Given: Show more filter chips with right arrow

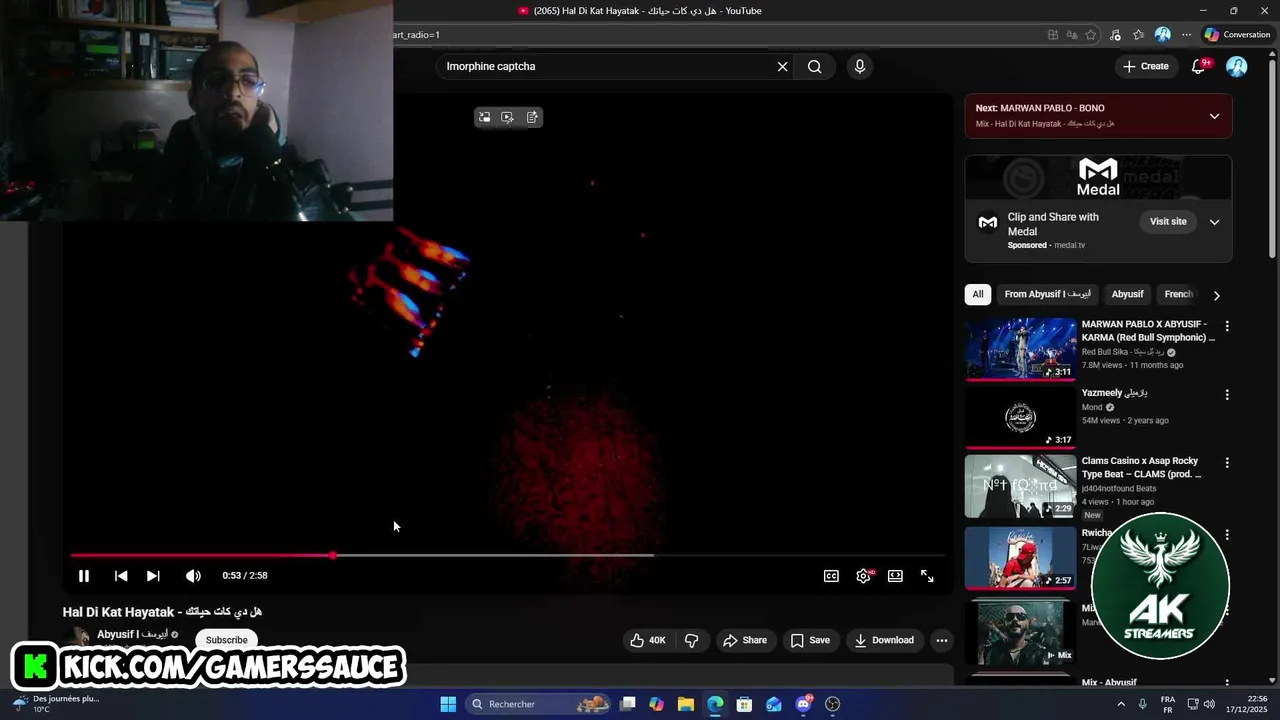Looking at the screenshot, I should 1216,295.
